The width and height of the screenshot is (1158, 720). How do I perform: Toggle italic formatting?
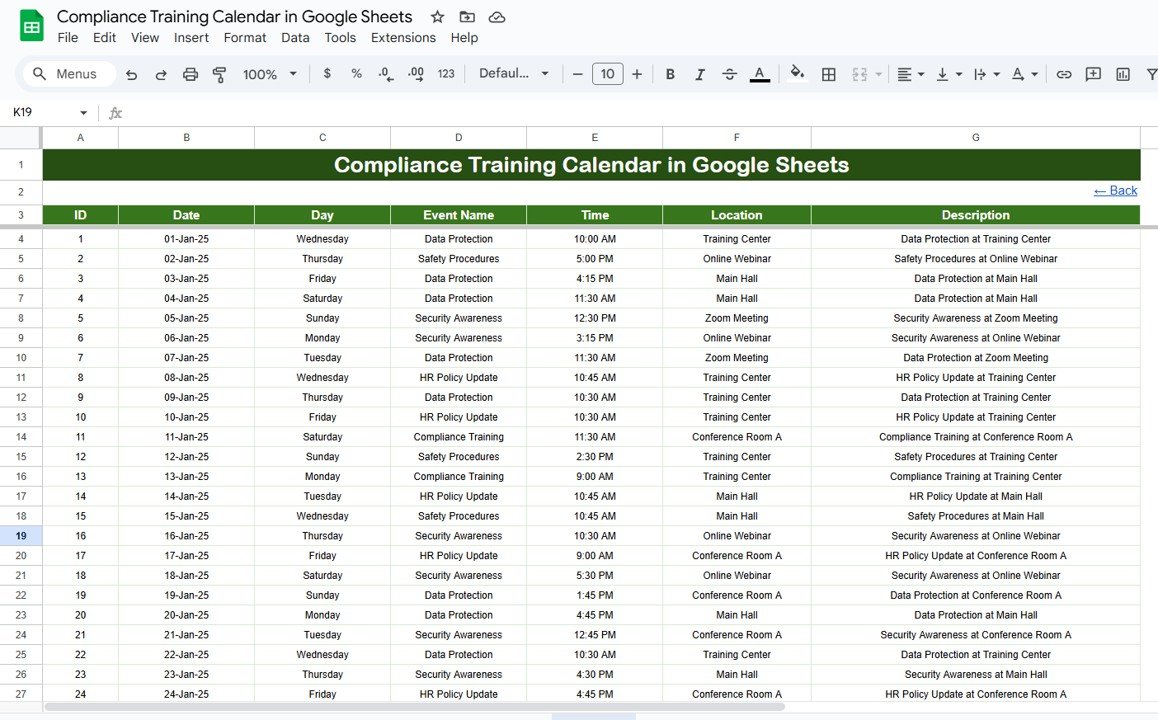(x=699, y=74)
